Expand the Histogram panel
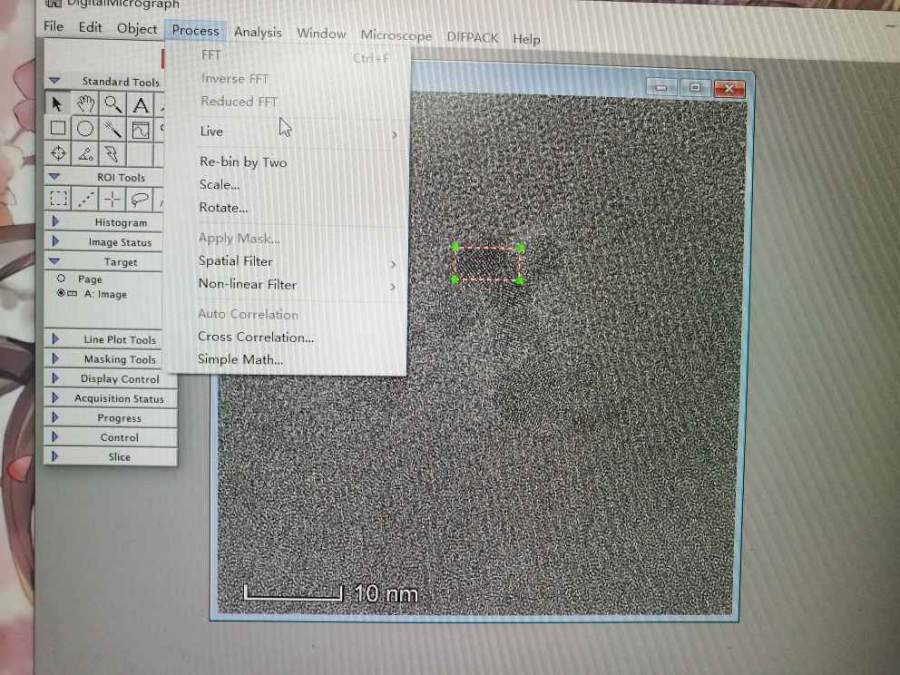Screen dimensions: 900x675 click(x=55, y=222)
